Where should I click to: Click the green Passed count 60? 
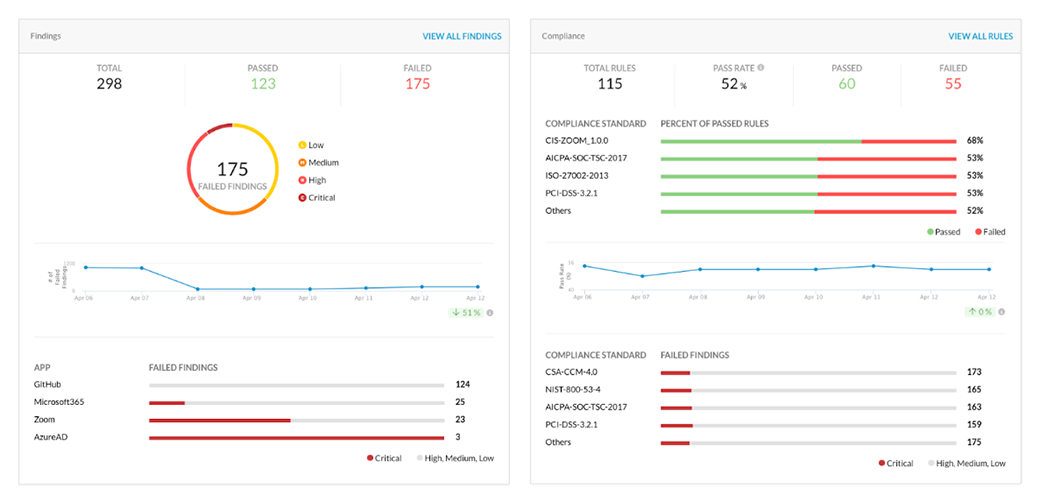coord(846,84)
